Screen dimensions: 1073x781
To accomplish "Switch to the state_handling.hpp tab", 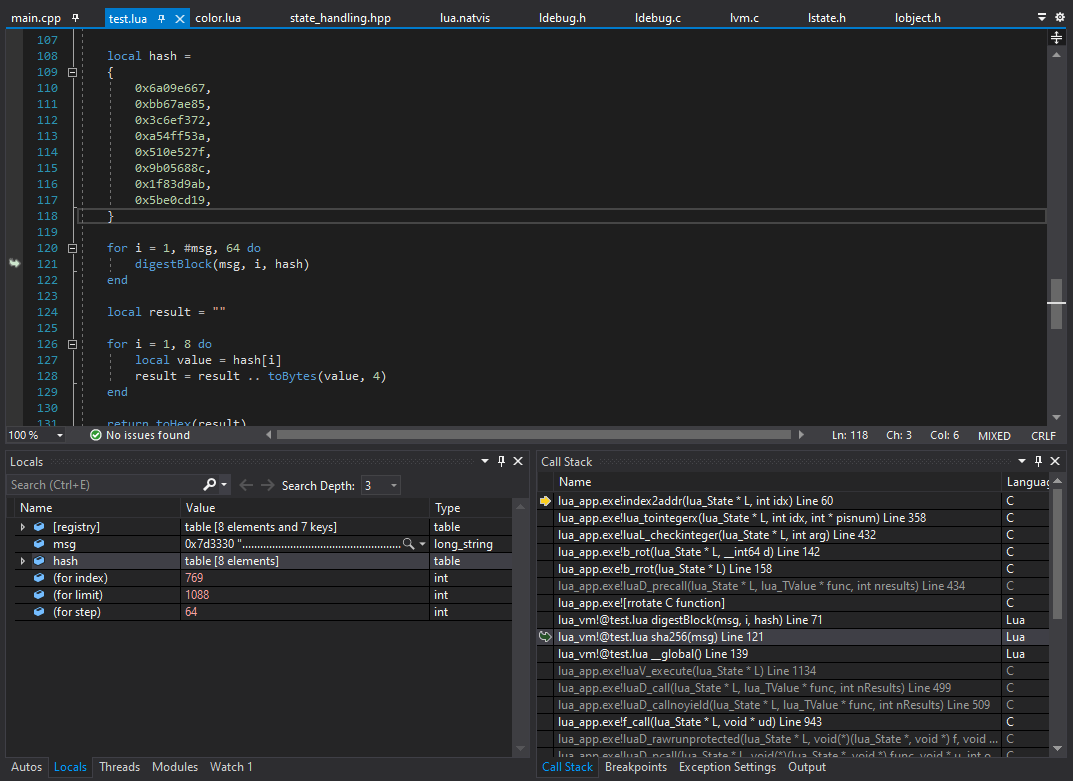I will point(340,18).
